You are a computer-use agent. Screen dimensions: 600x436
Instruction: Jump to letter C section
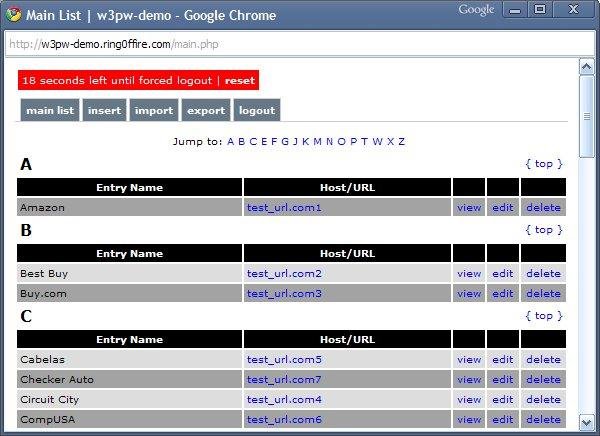pyautogui.click(x=253, y=142)
